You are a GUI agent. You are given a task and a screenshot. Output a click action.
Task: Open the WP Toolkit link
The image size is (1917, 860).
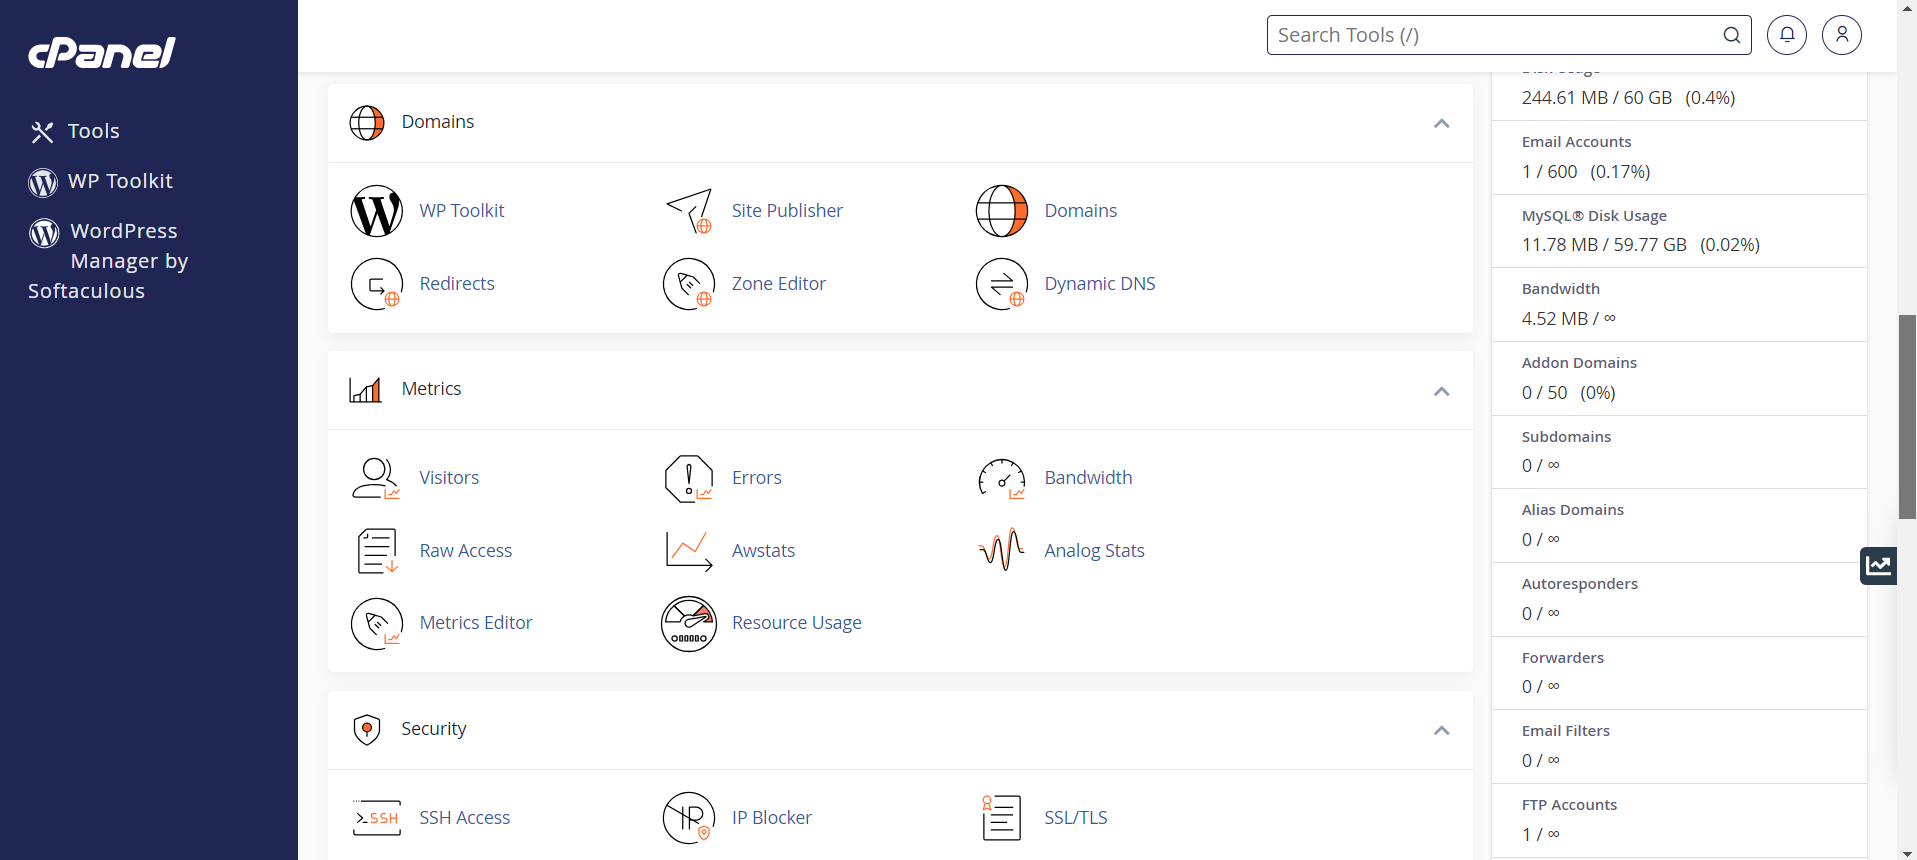[462, 211]
